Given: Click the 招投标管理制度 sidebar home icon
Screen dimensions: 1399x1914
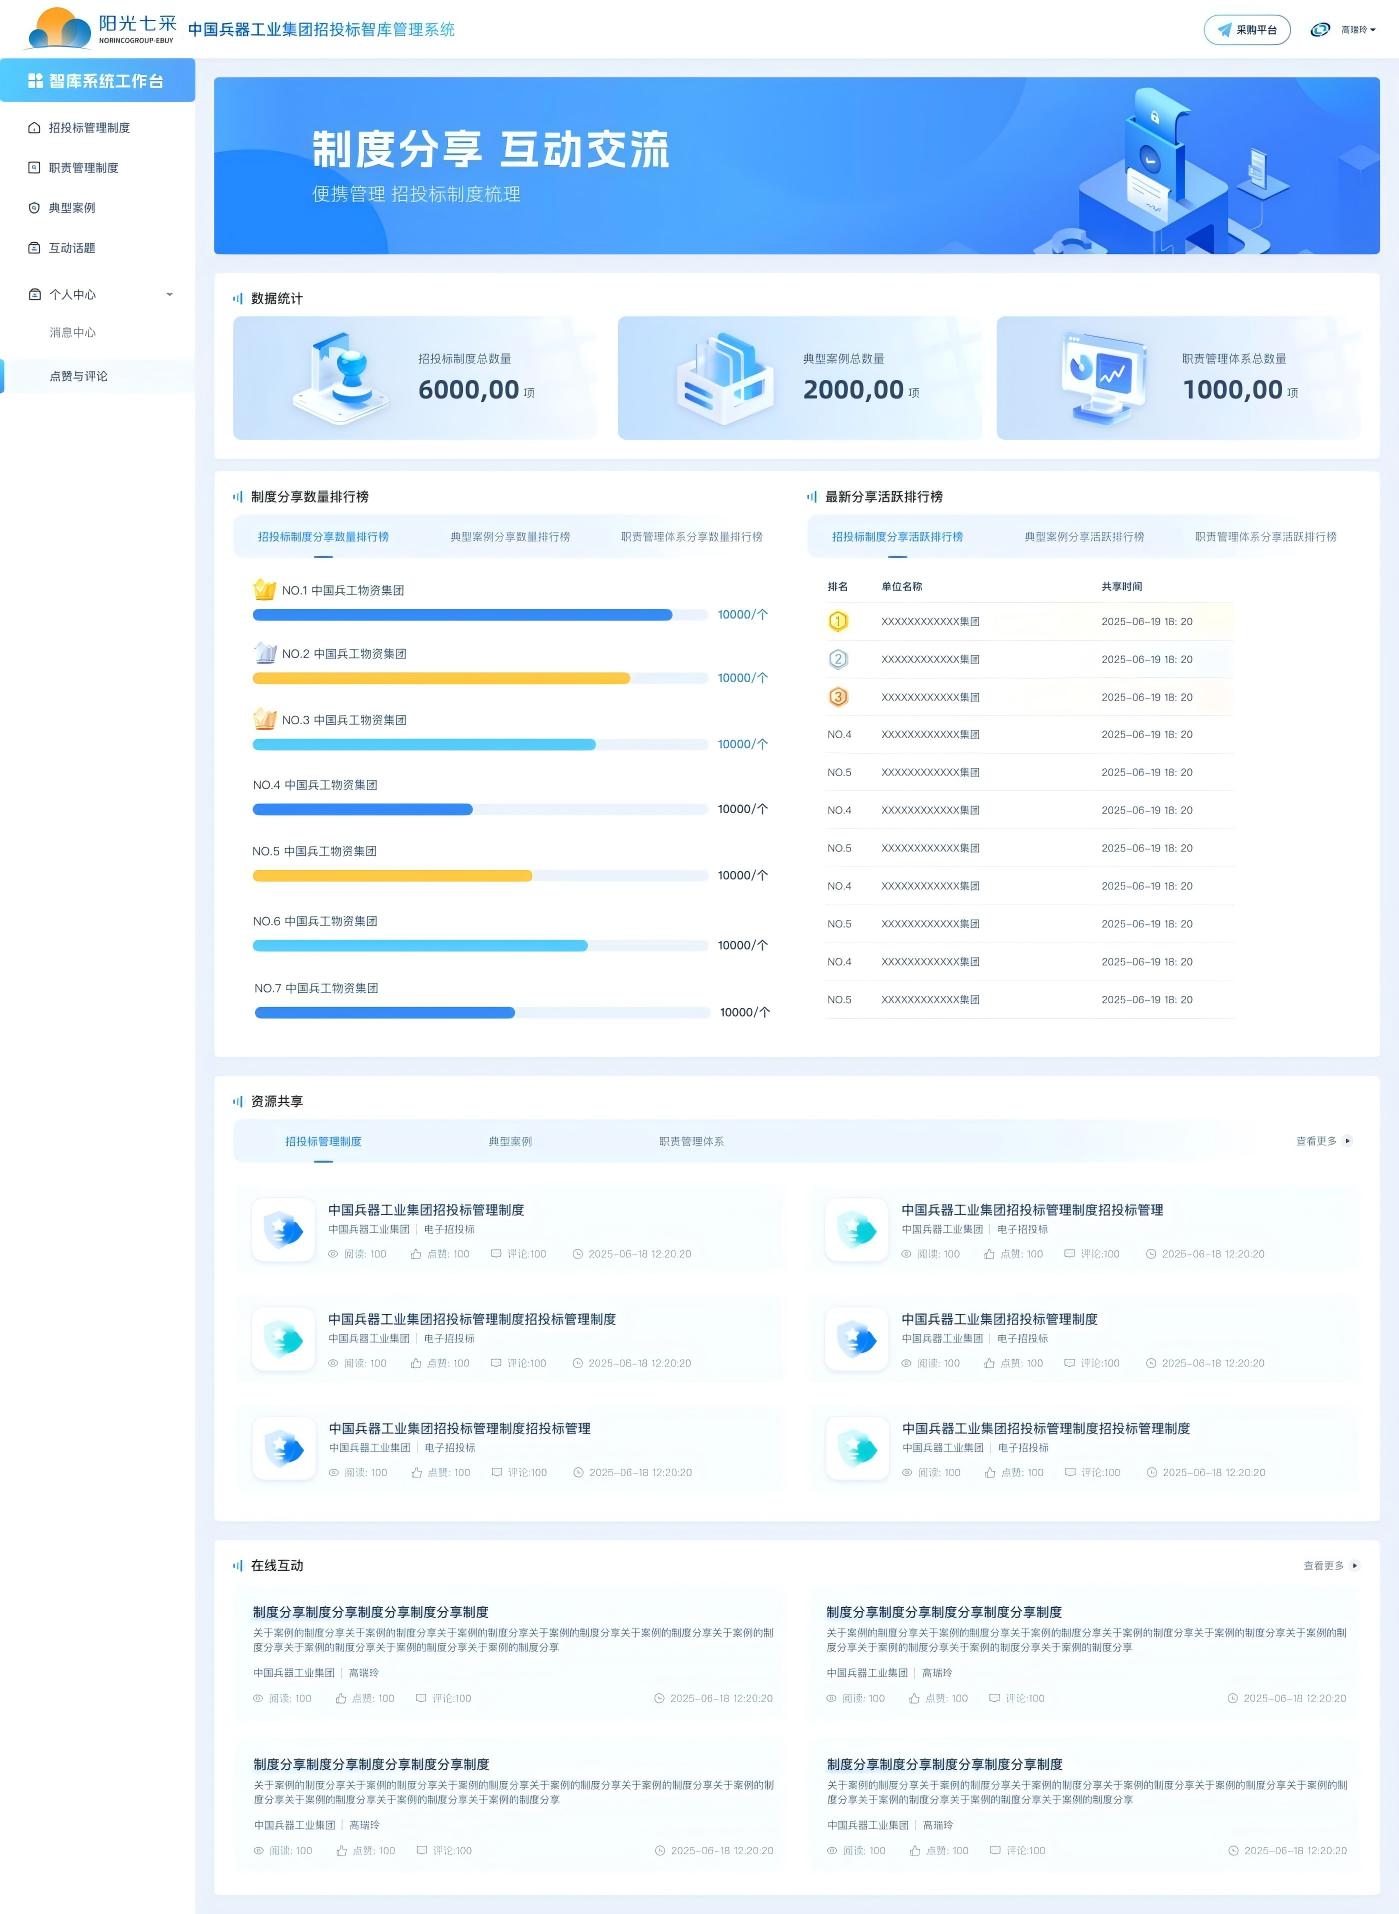Looking at the screenshot, I should 34,128.
